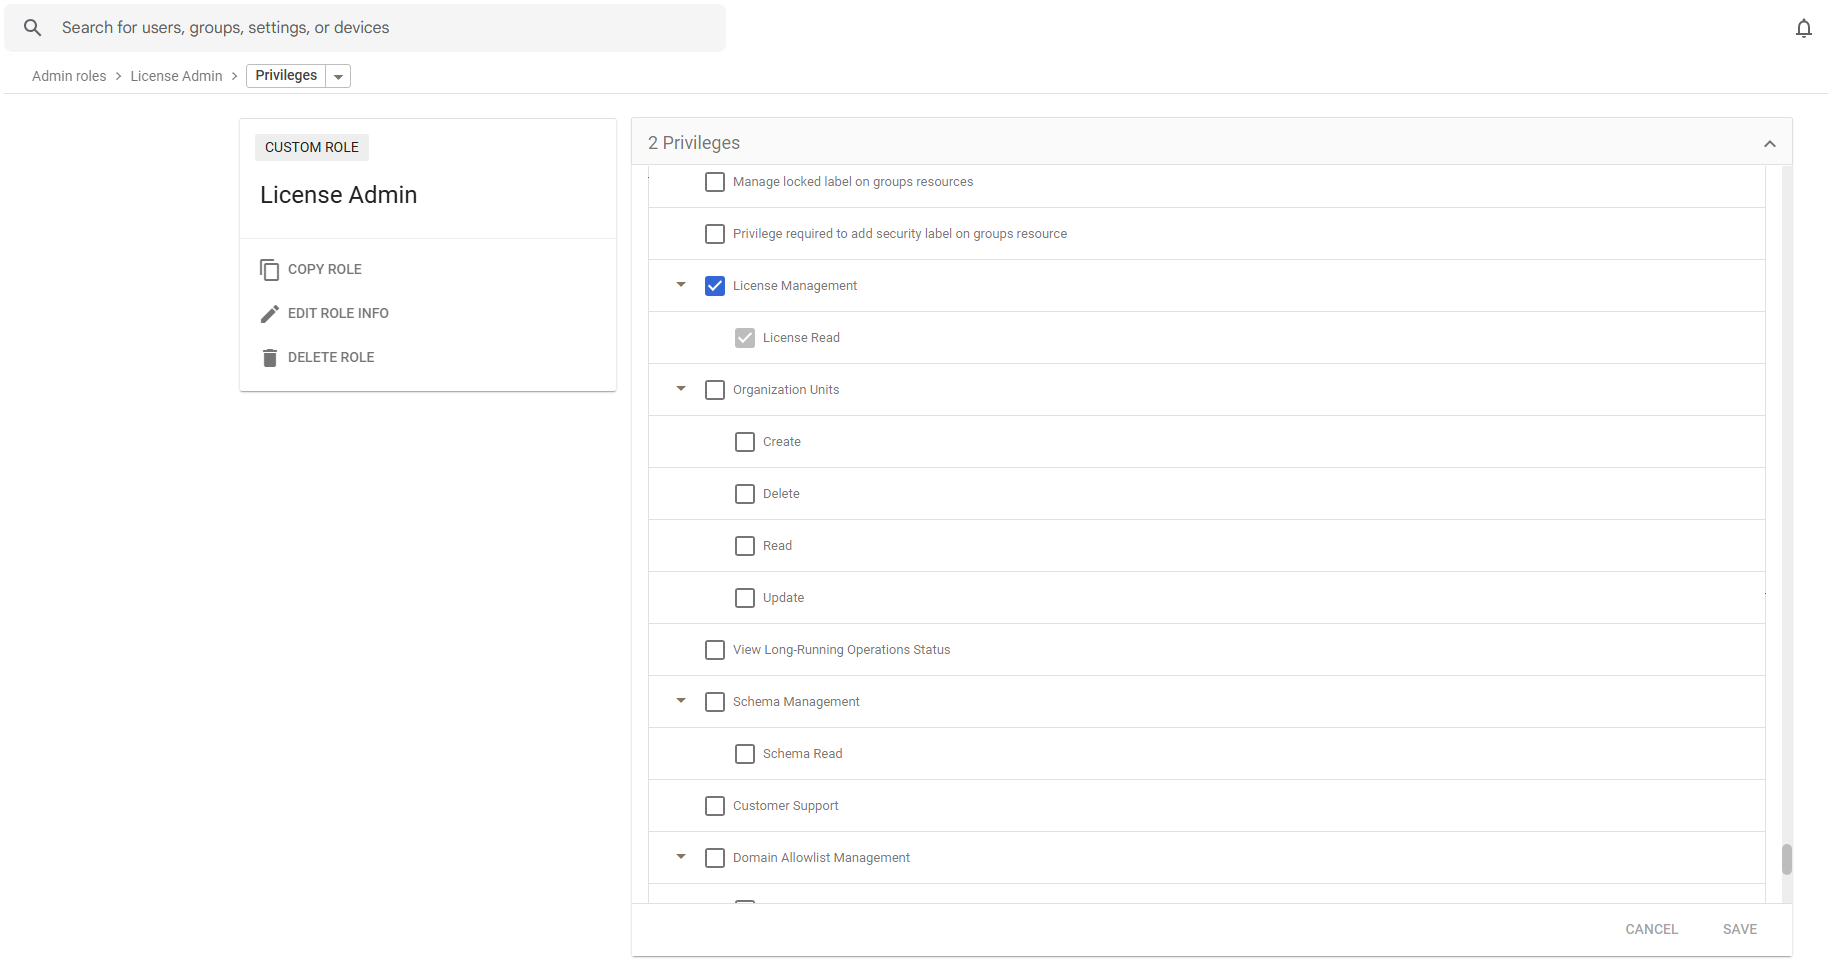Tick the Customer Support checkbox

[x=715, y=806]
